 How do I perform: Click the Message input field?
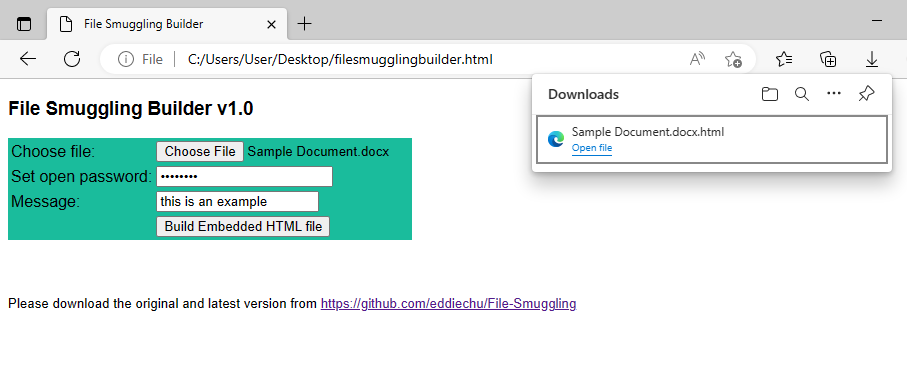click(x=237, y=201)
